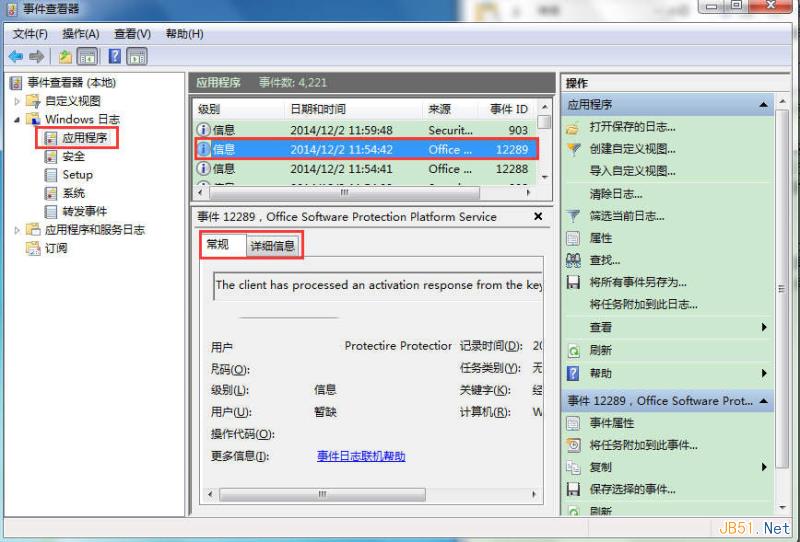
Task: Click 导入自定义视图... action
Action: 632,171
